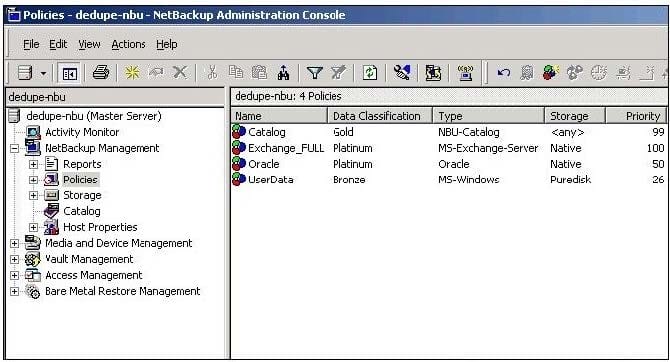
Task: Open the server list dropdown arrow
Action: click(x=43, y=74)
